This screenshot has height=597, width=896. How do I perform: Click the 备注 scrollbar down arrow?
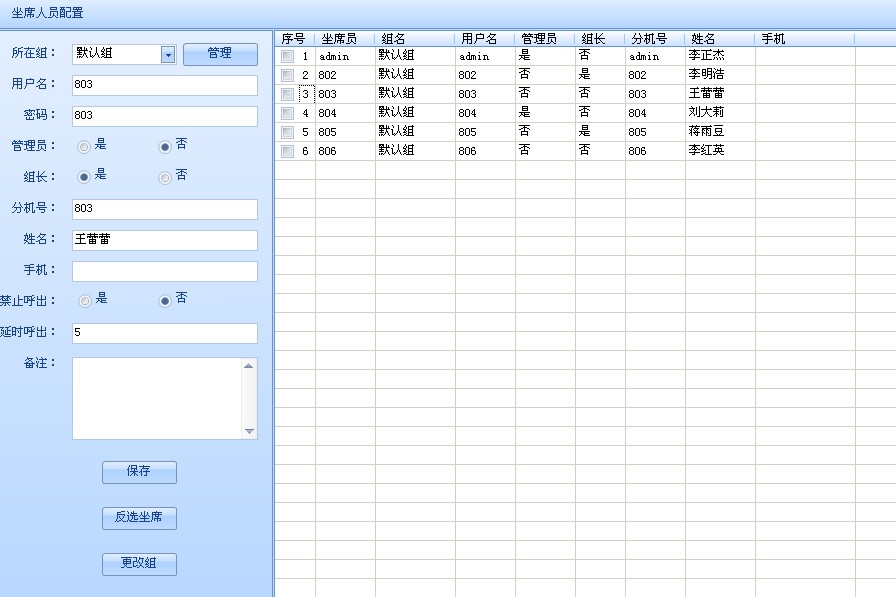click(x=249, y=431)
